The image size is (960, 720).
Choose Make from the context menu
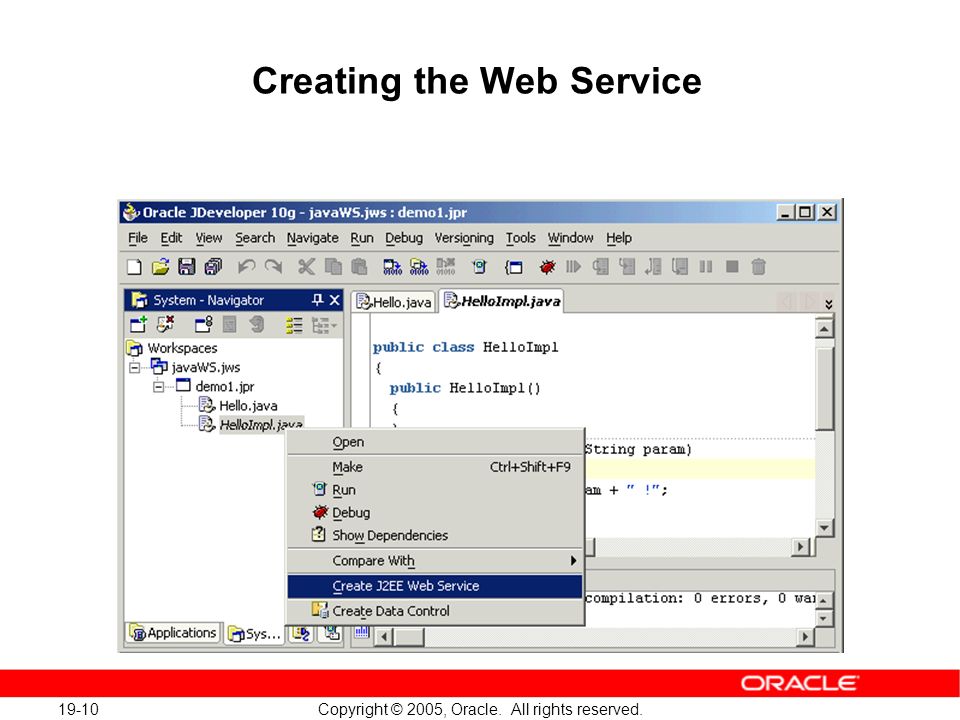(435, 467)
